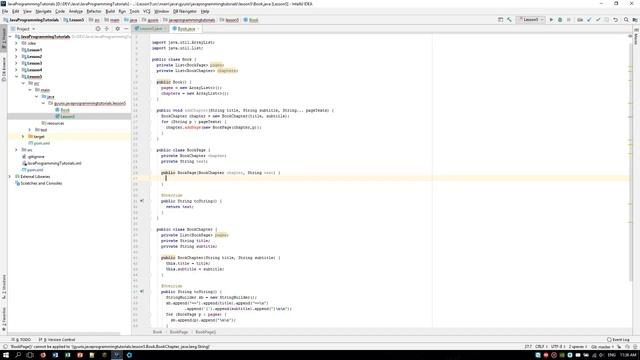Open the Refactor menu
This screenshot has width=640, height=360.
[93, 11]
